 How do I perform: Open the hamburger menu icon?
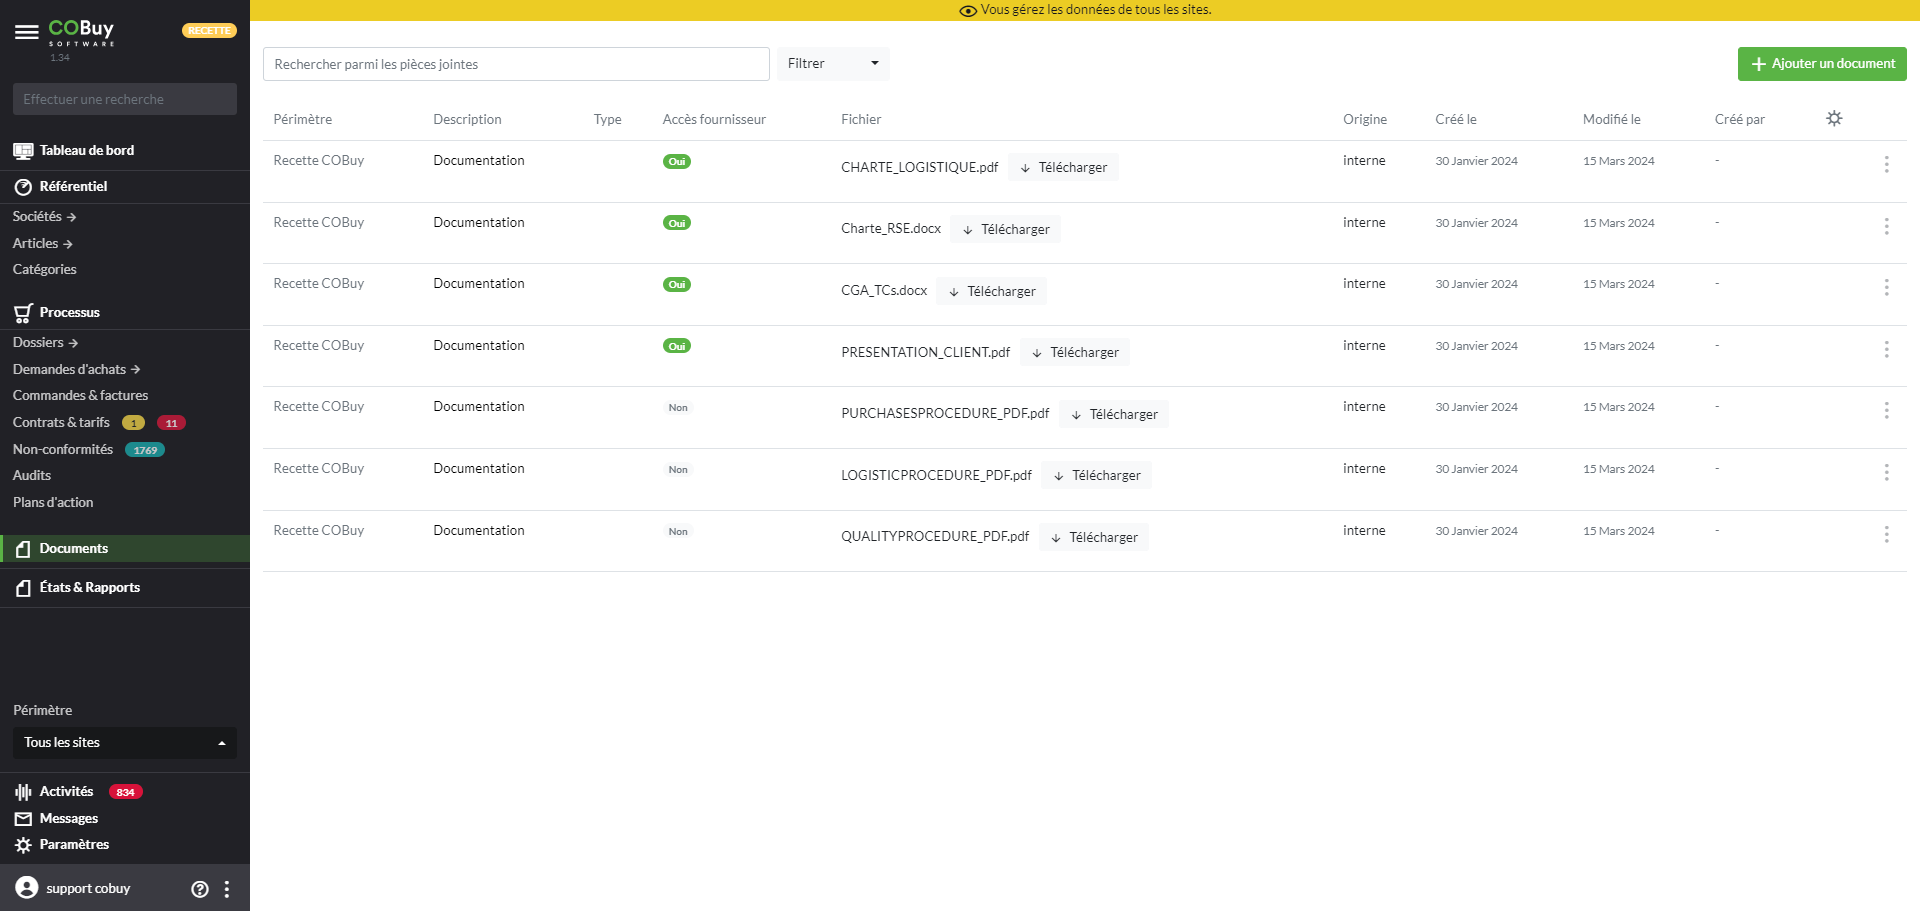tap(27, 32)
